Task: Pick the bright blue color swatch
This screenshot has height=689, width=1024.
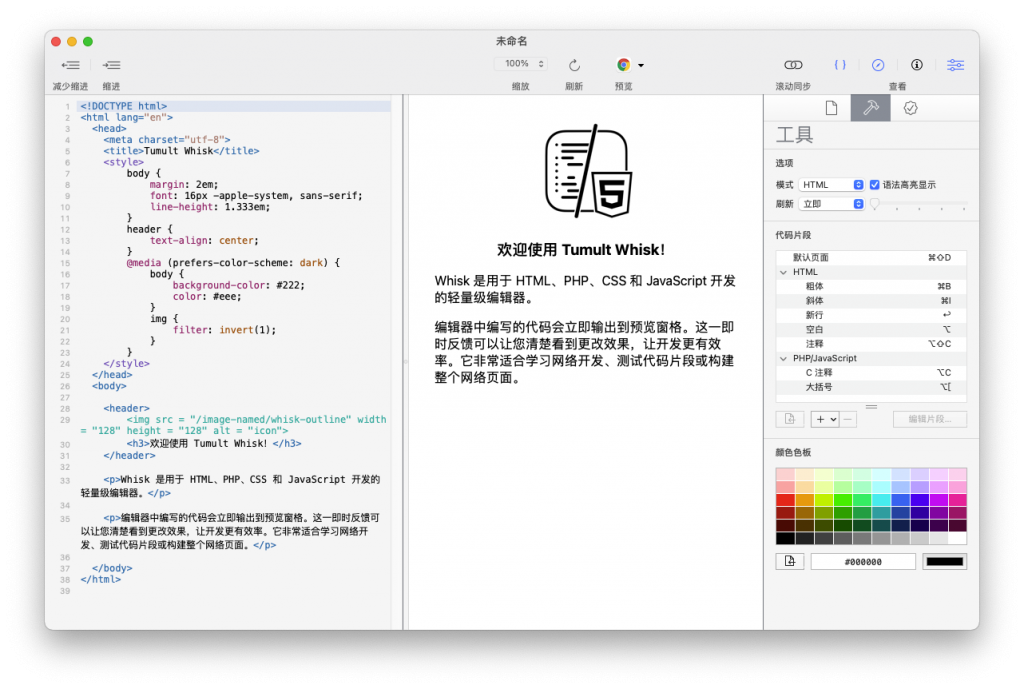Action: [x=900, y=500]
